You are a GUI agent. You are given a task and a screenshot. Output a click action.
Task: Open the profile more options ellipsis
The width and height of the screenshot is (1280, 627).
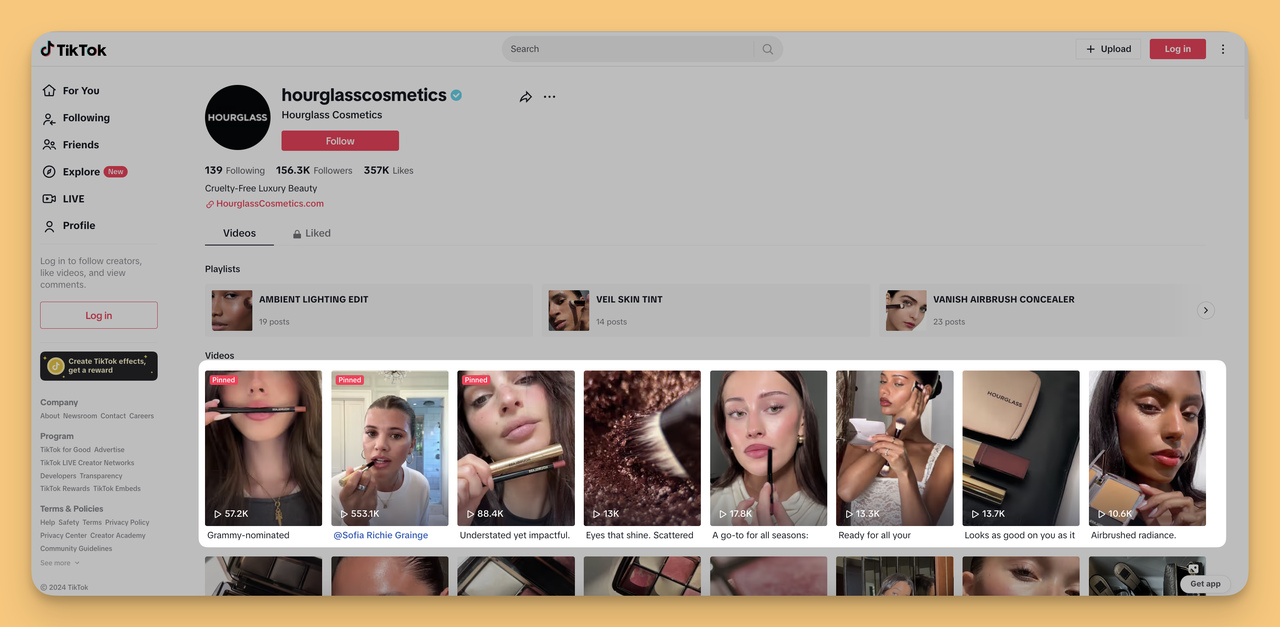pos(549,97)
